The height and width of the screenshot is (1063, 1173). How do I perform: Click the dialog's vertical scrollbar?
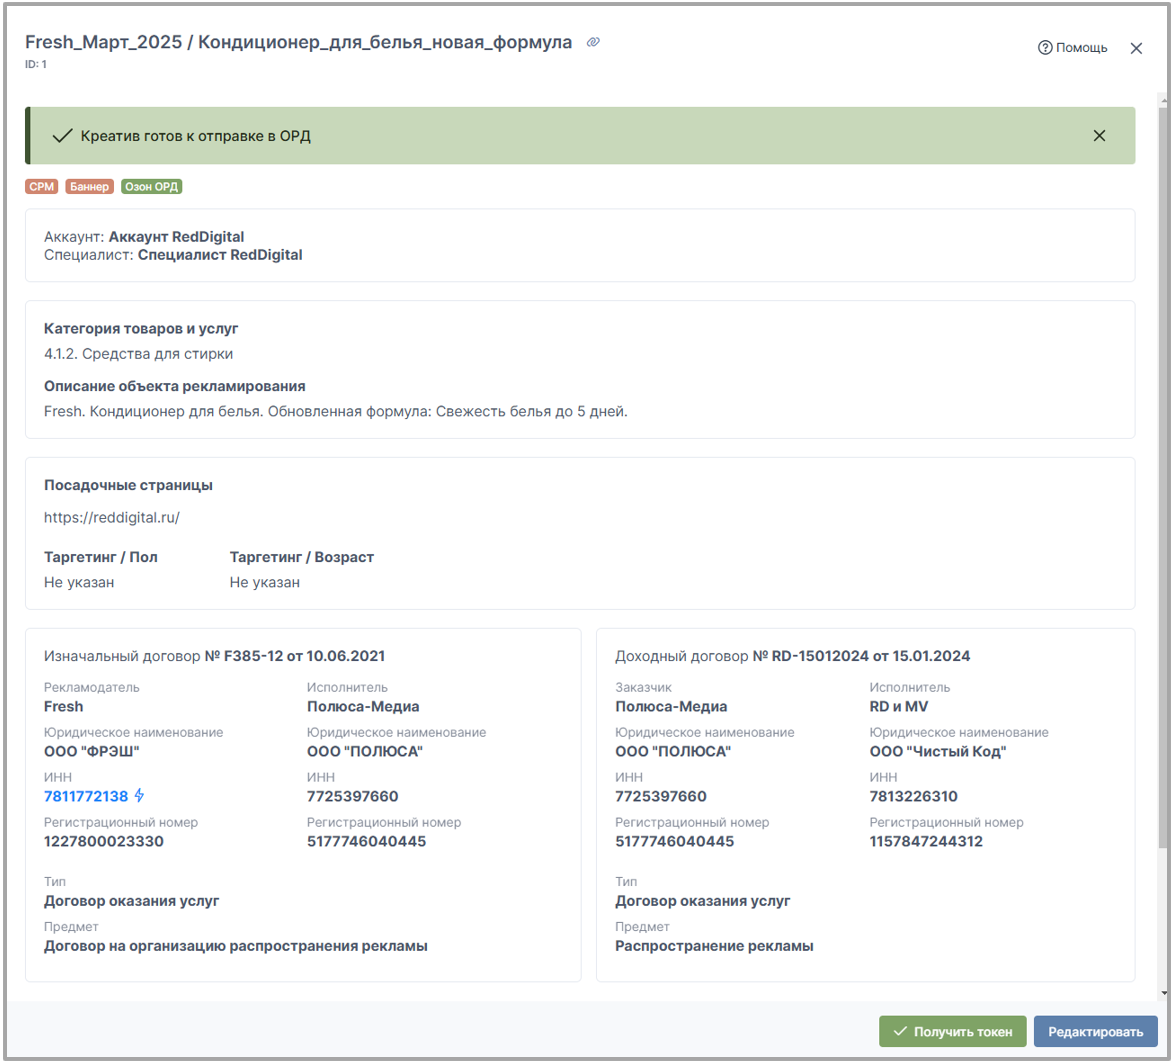coord(1163,477)
